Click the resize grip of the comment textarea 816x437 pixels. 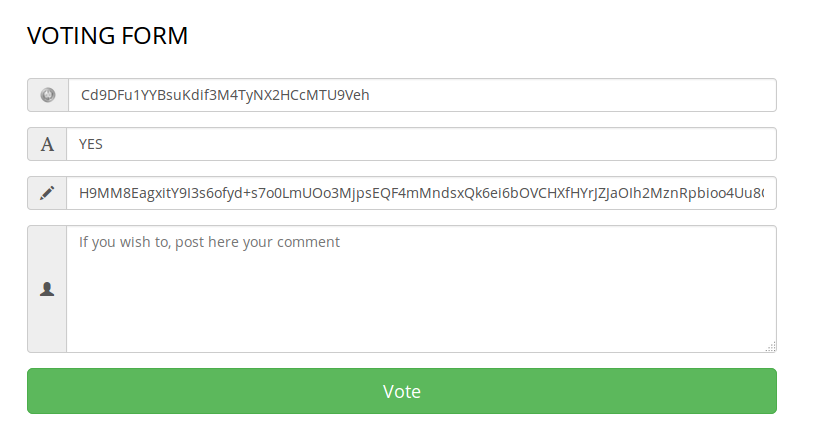pos(771,347)
